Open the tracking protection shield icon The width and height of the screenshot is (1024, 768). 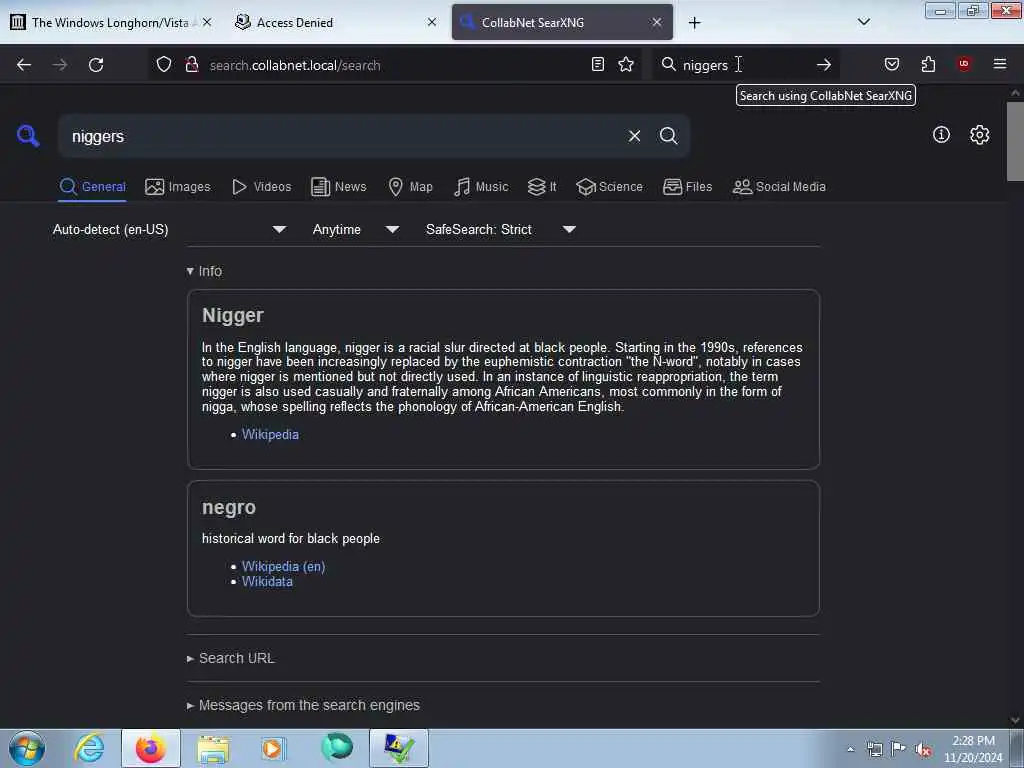pyautogui.click(x=164, y=64)
